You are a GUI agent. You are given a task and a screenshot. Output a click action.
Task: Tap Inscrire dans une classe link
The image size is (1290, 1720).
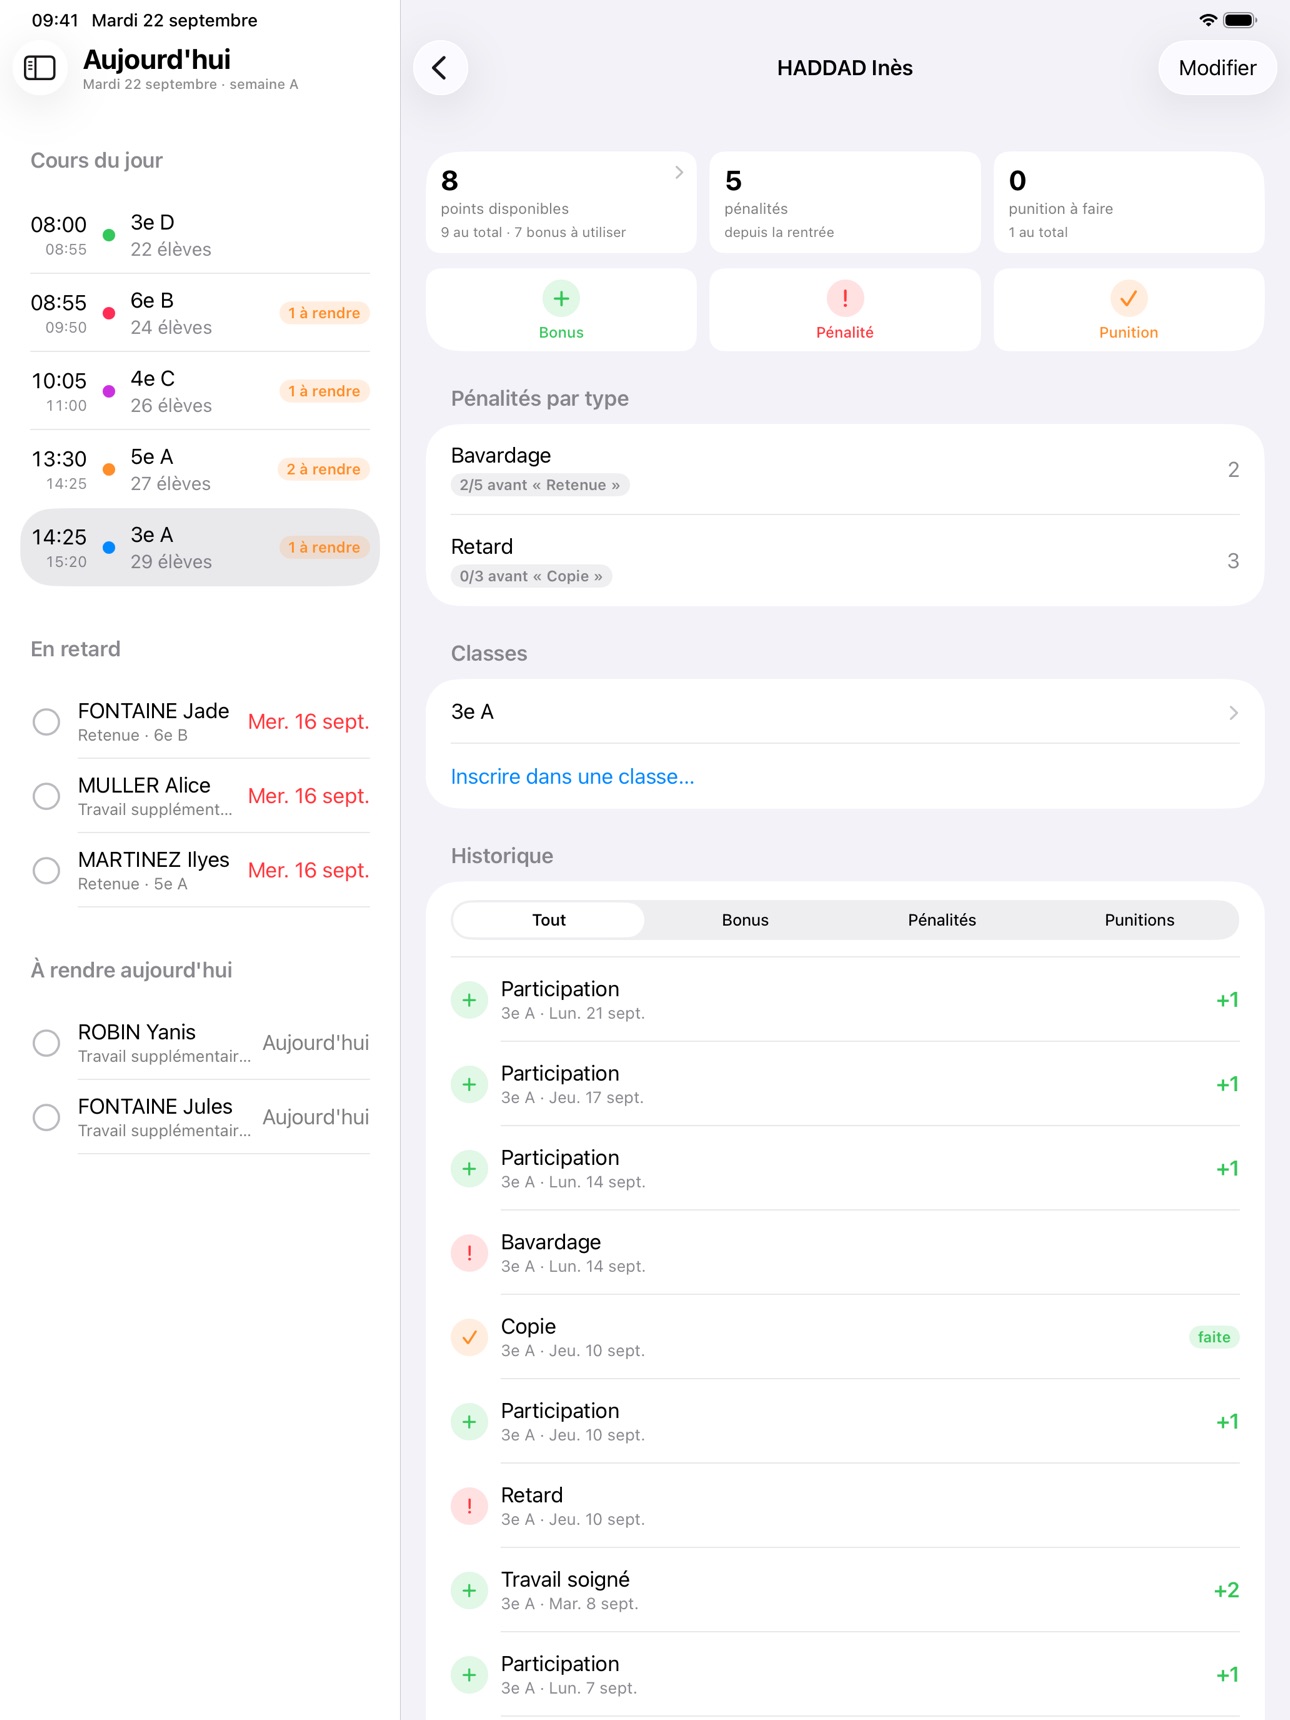[572, 777]
